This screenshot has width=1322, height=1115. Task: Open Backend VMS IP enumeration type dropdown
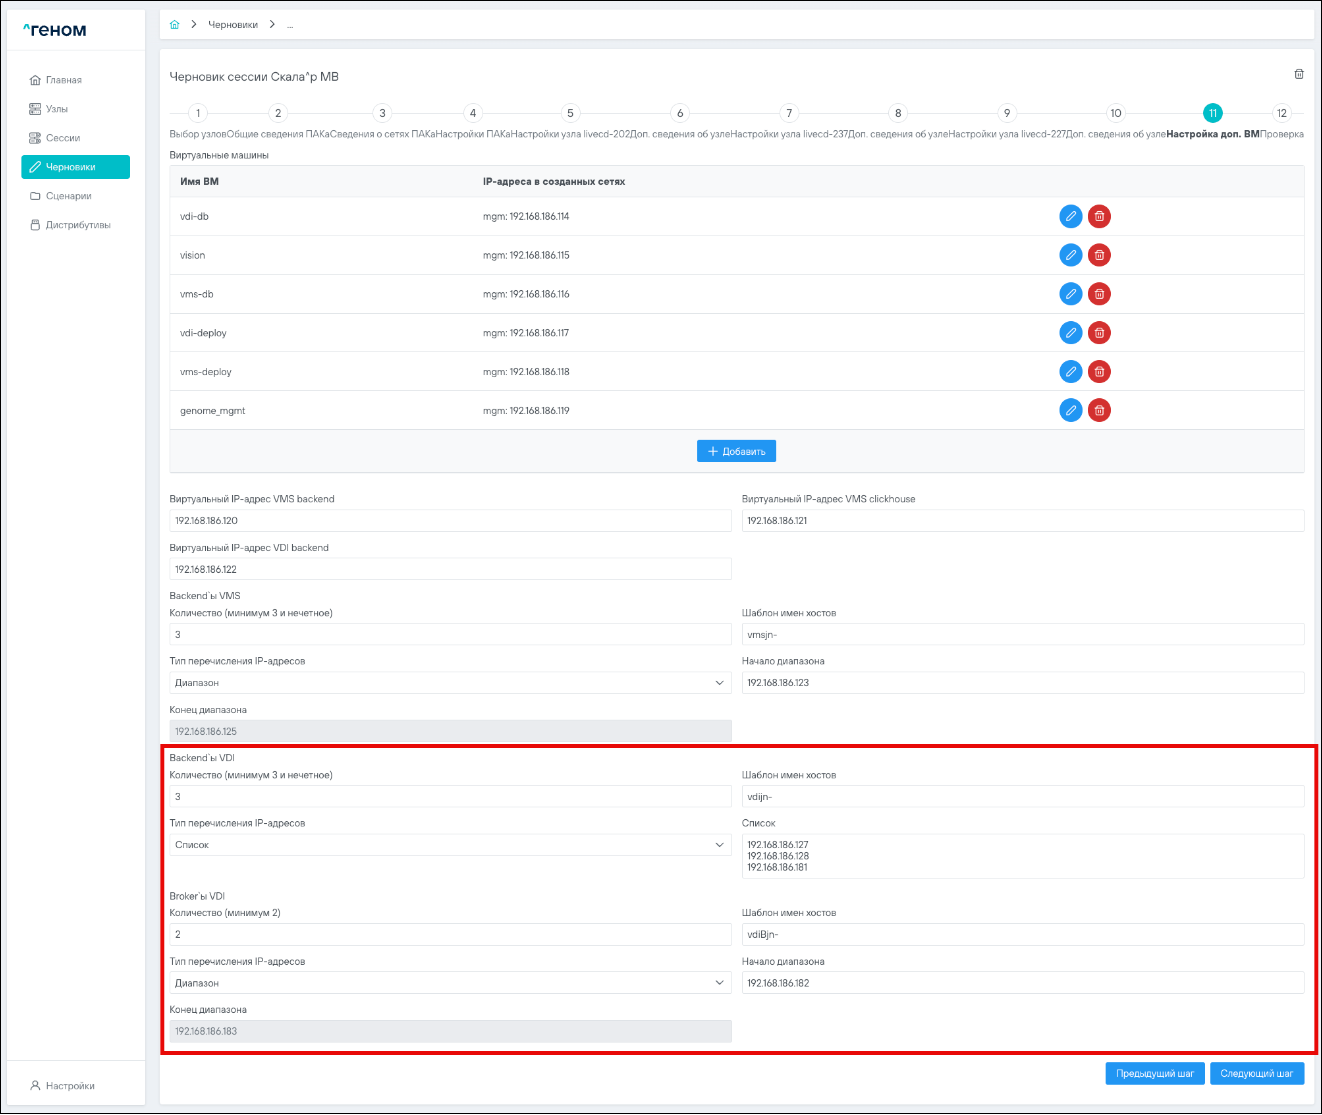tap(450, 683)
